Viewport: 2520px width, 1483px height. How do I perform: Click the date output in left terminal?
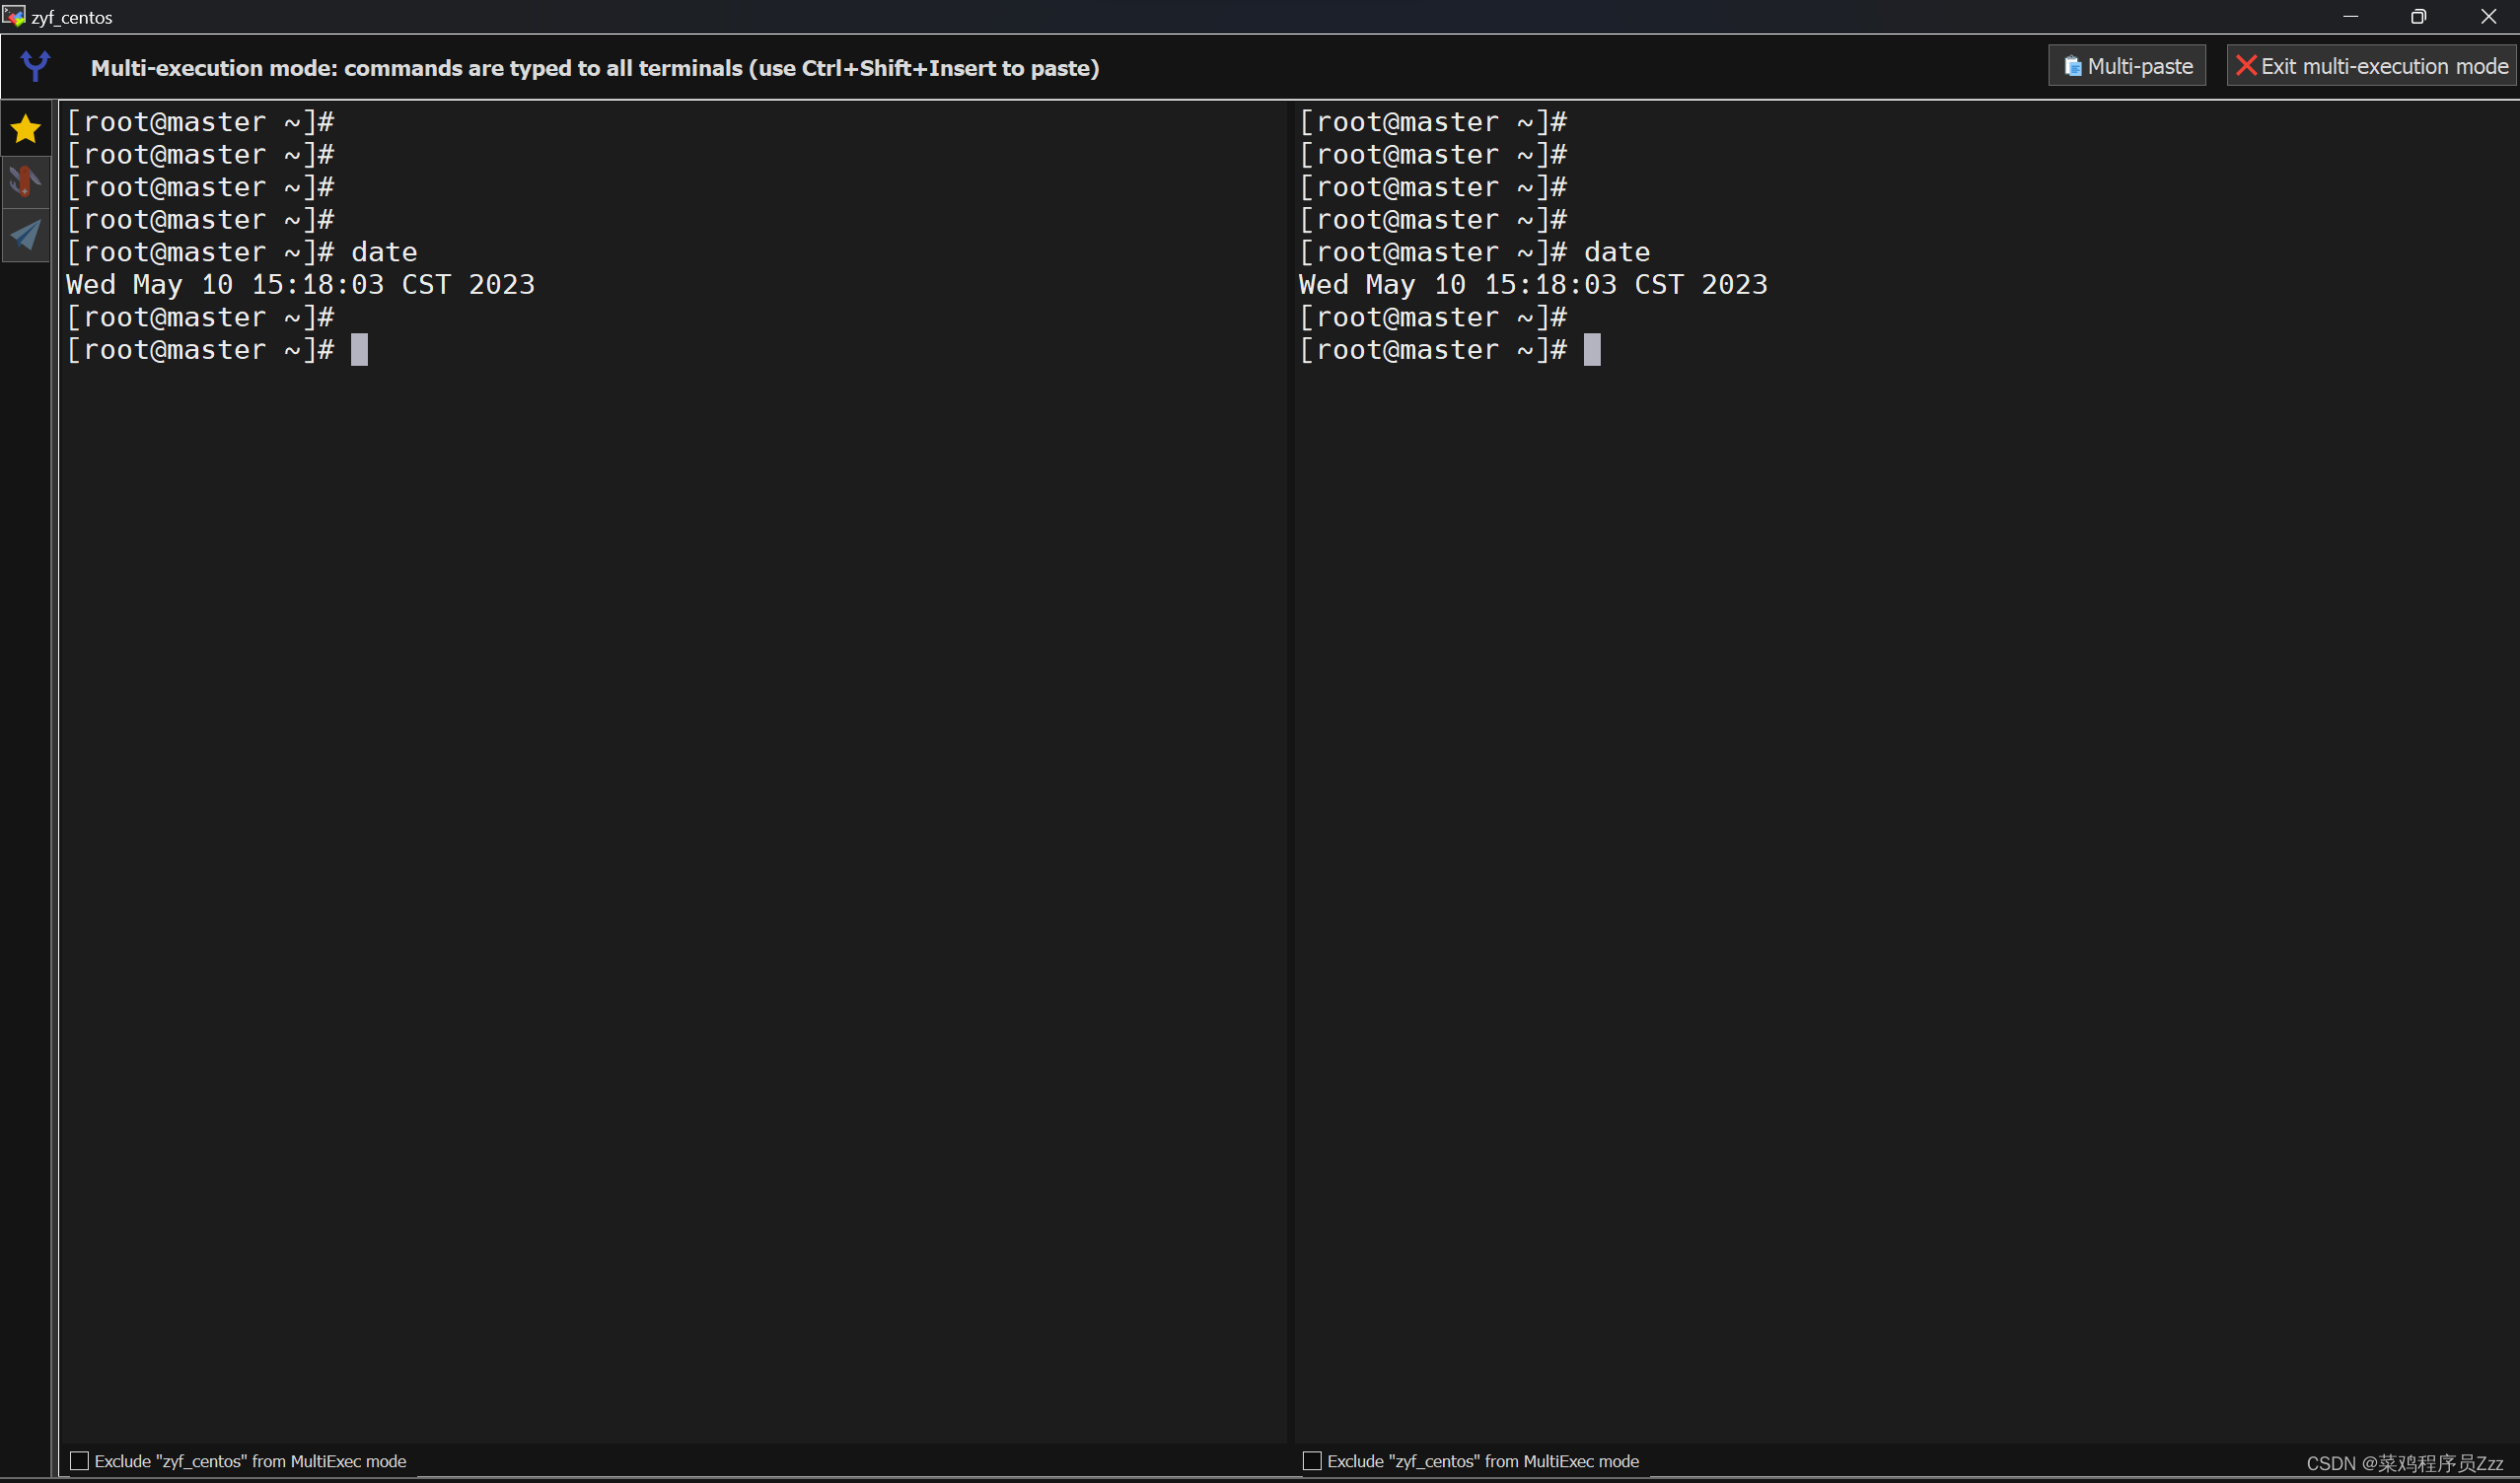(x=300, y=285)
